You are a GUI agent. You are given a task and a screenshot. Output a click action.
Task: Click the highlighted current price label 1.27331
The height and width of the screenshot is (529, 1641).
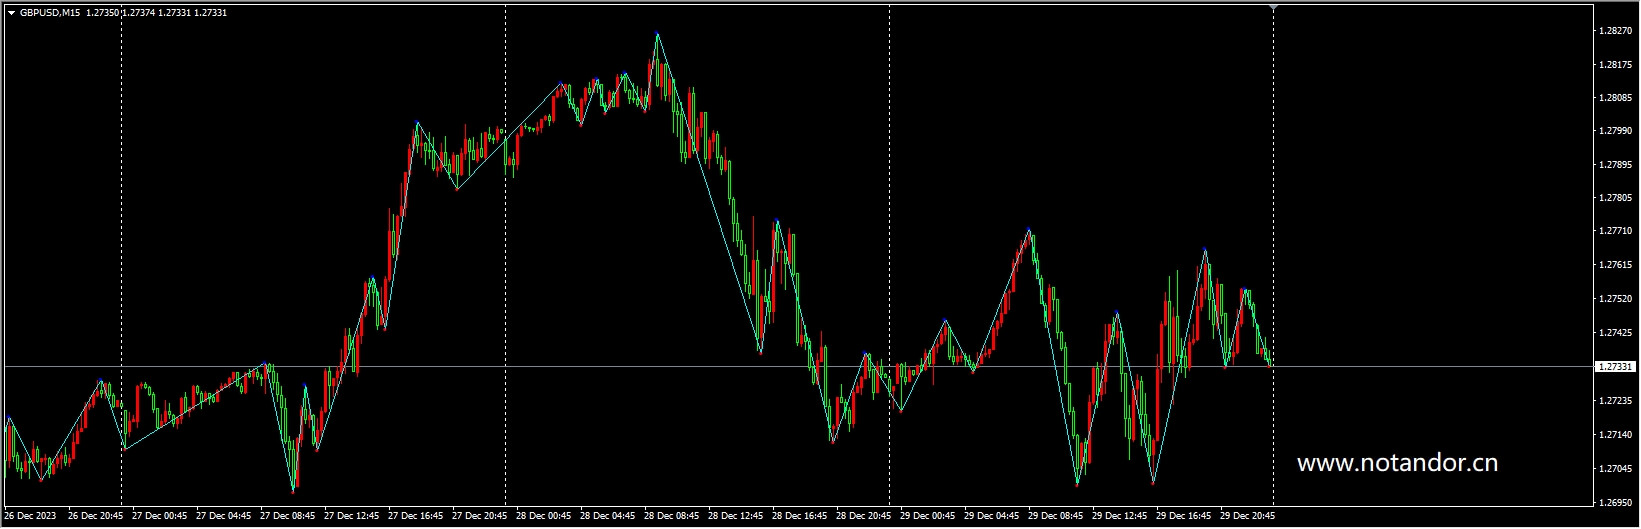pyautogui.click(x=1616, y=367)
